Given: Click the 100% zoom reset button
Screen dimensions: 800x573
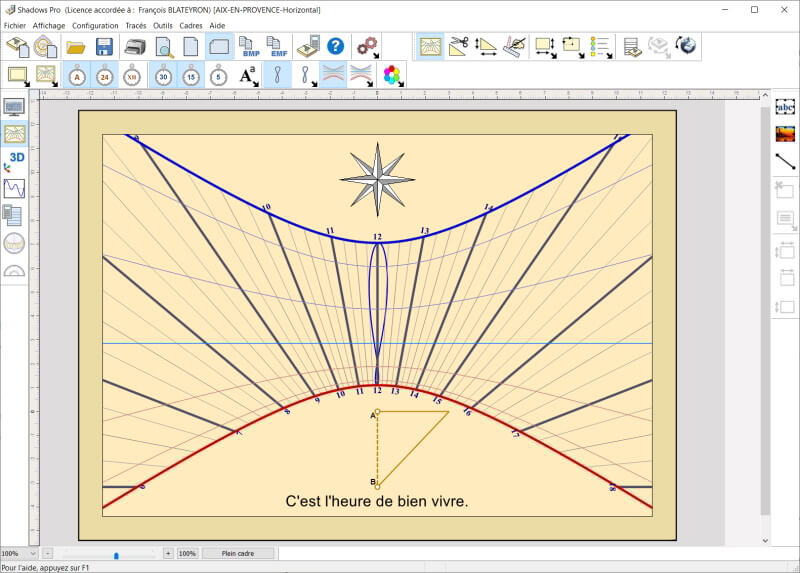Looking at the screenshot, I should 187,553.
